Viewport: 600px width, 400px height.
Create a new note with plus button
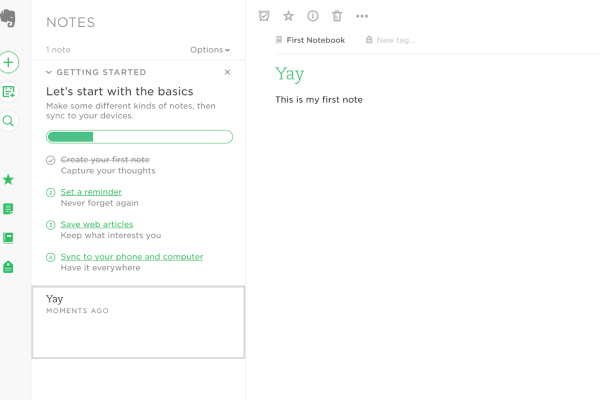click(8, 62)
